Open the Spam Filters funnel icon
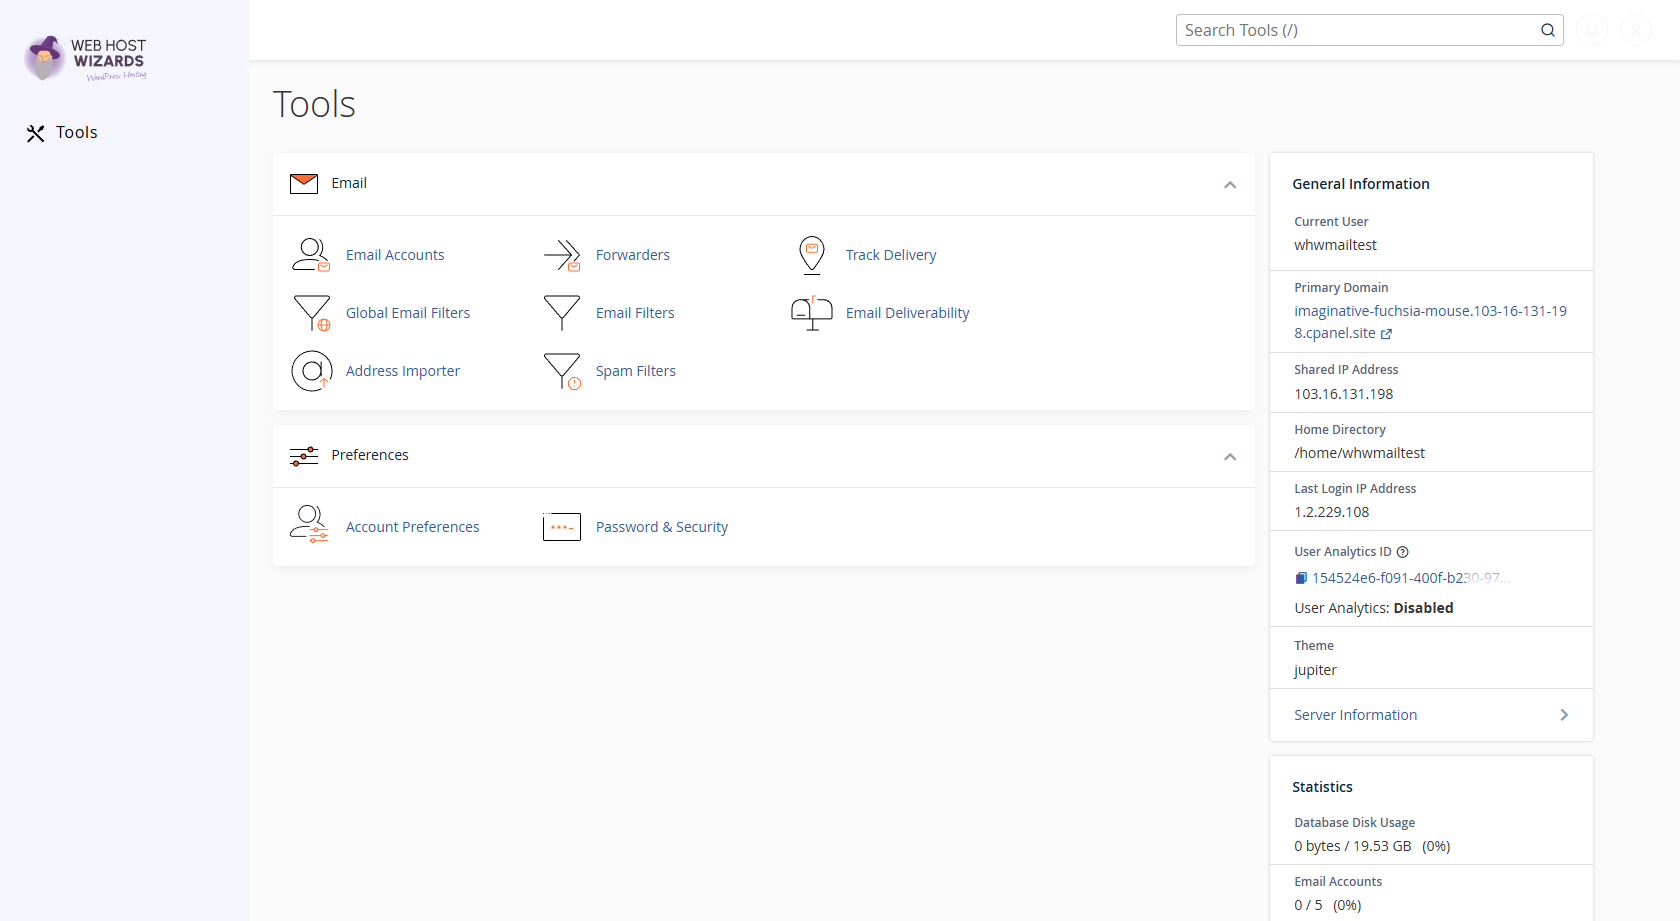This screenshot has width=1680, height=921. pos(562,371)
